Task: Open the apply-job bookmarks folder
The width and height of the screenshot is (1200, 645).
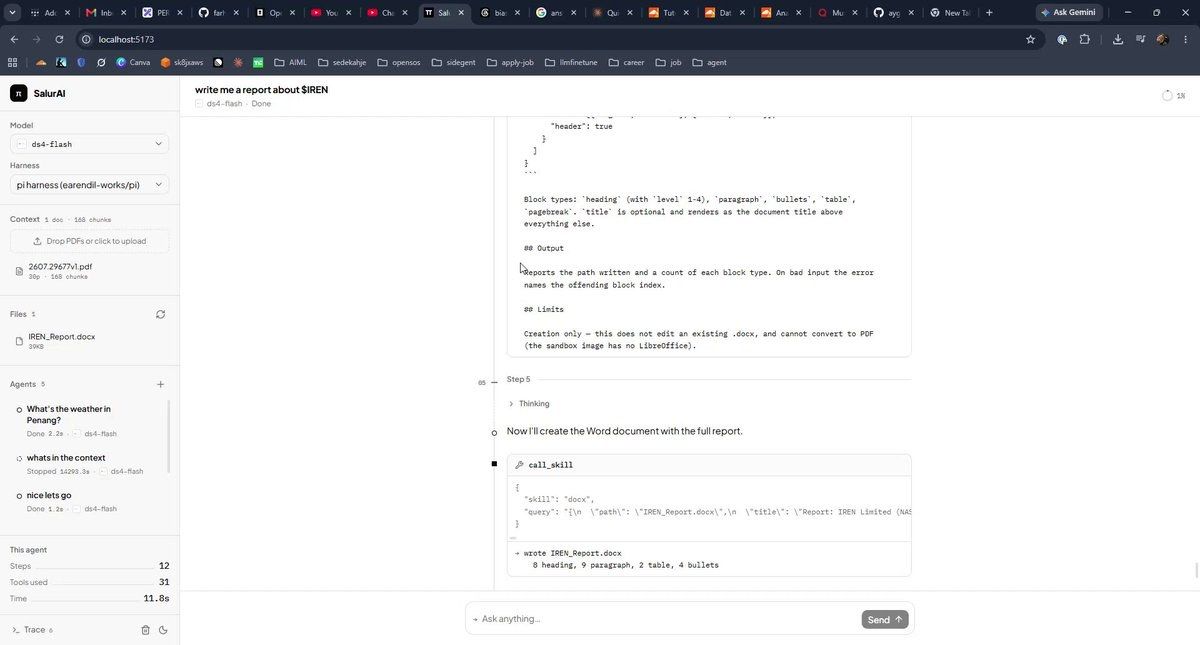Action: (508, 62)
